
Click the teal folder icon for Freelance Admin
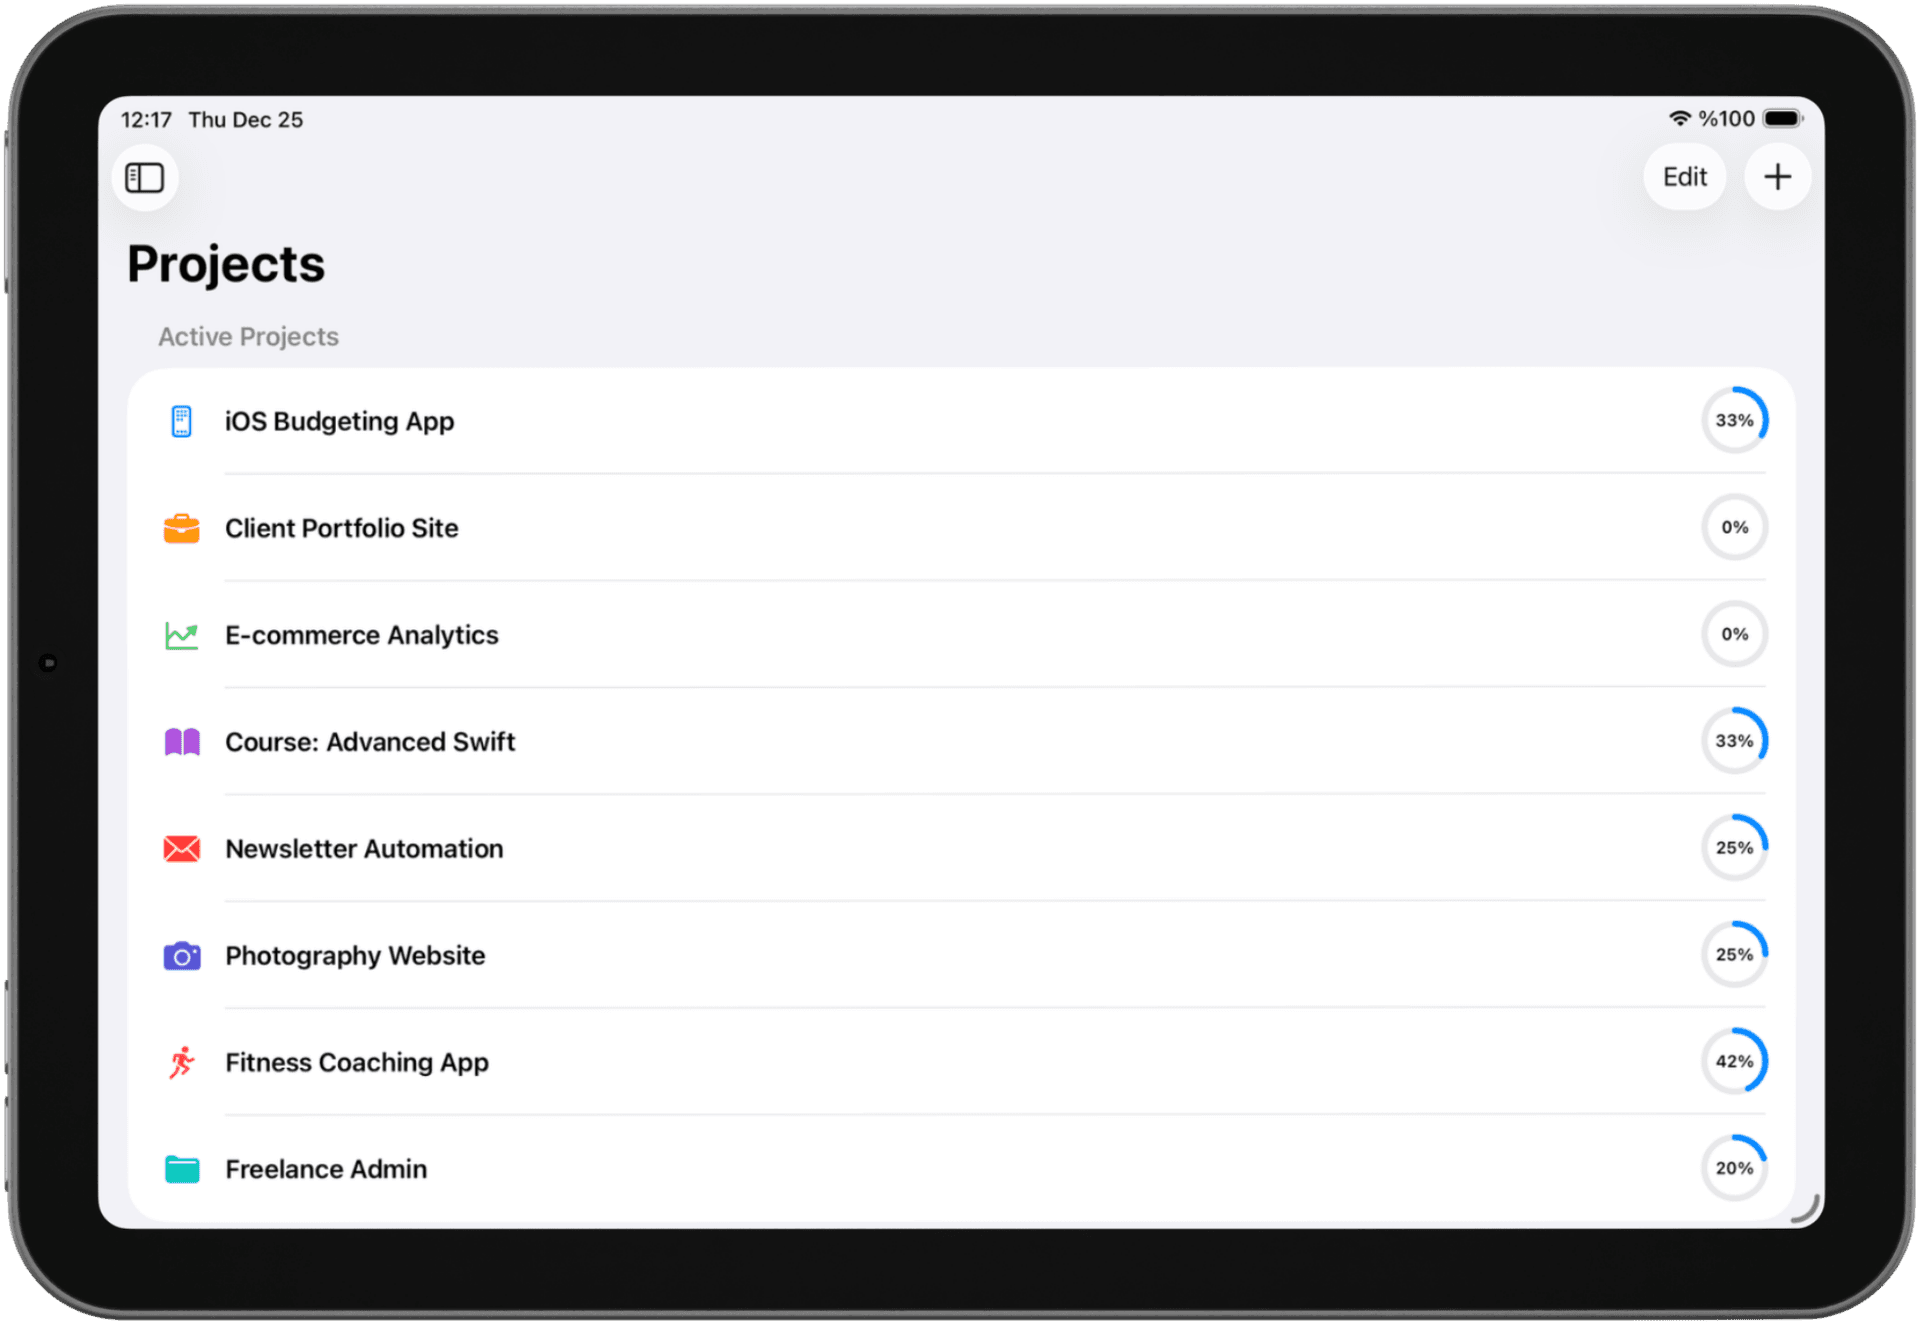click(181, 1168)
